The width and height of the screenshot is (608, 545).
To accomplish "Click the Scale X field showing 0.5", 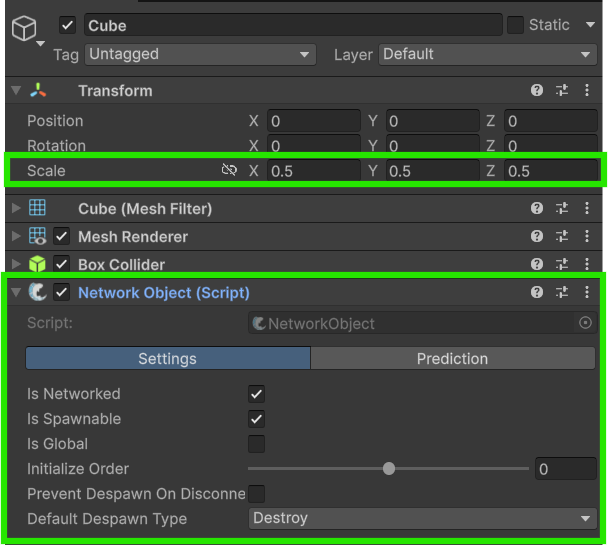I will [x=314, y=171].
